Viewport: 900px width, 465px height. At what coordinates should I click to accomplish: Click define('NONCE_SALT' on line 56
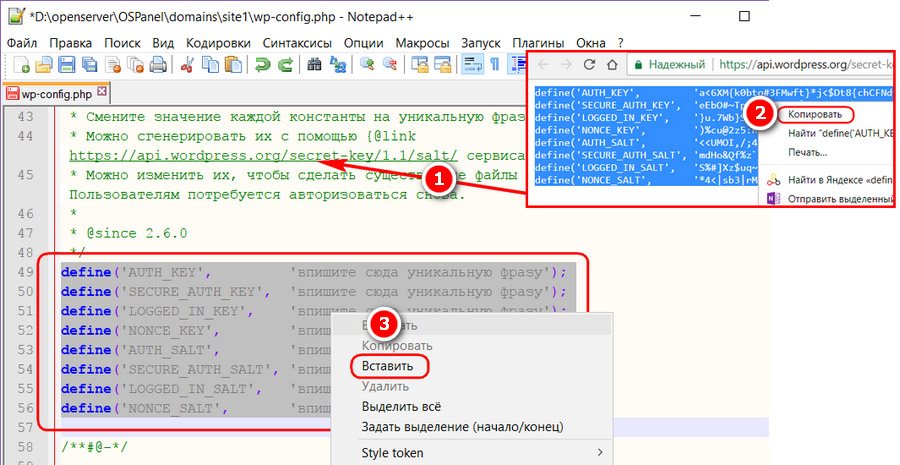145,408
